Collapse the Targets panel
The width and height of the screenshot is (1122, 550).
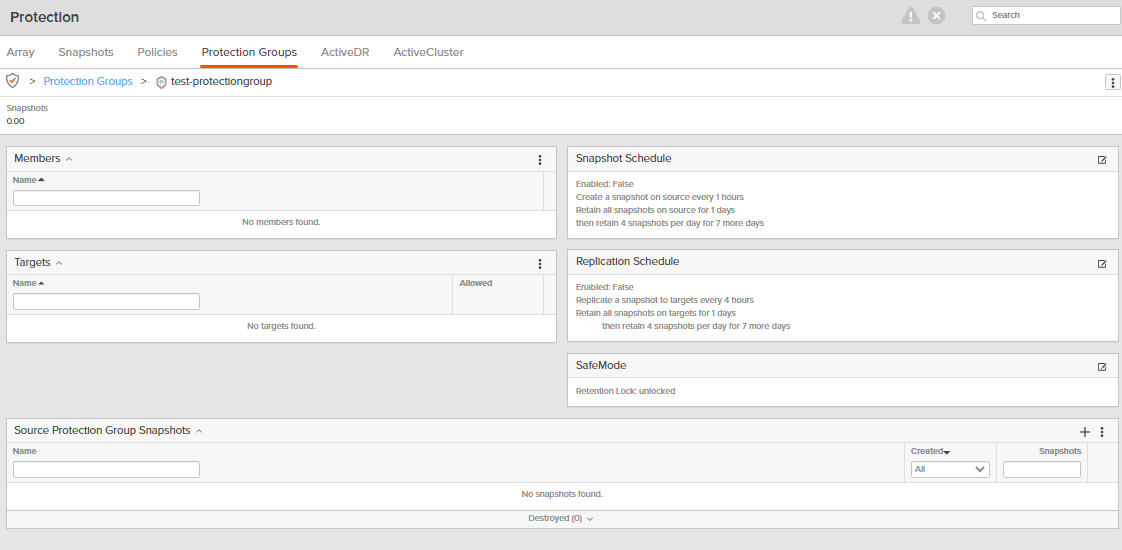coord(59,263)
